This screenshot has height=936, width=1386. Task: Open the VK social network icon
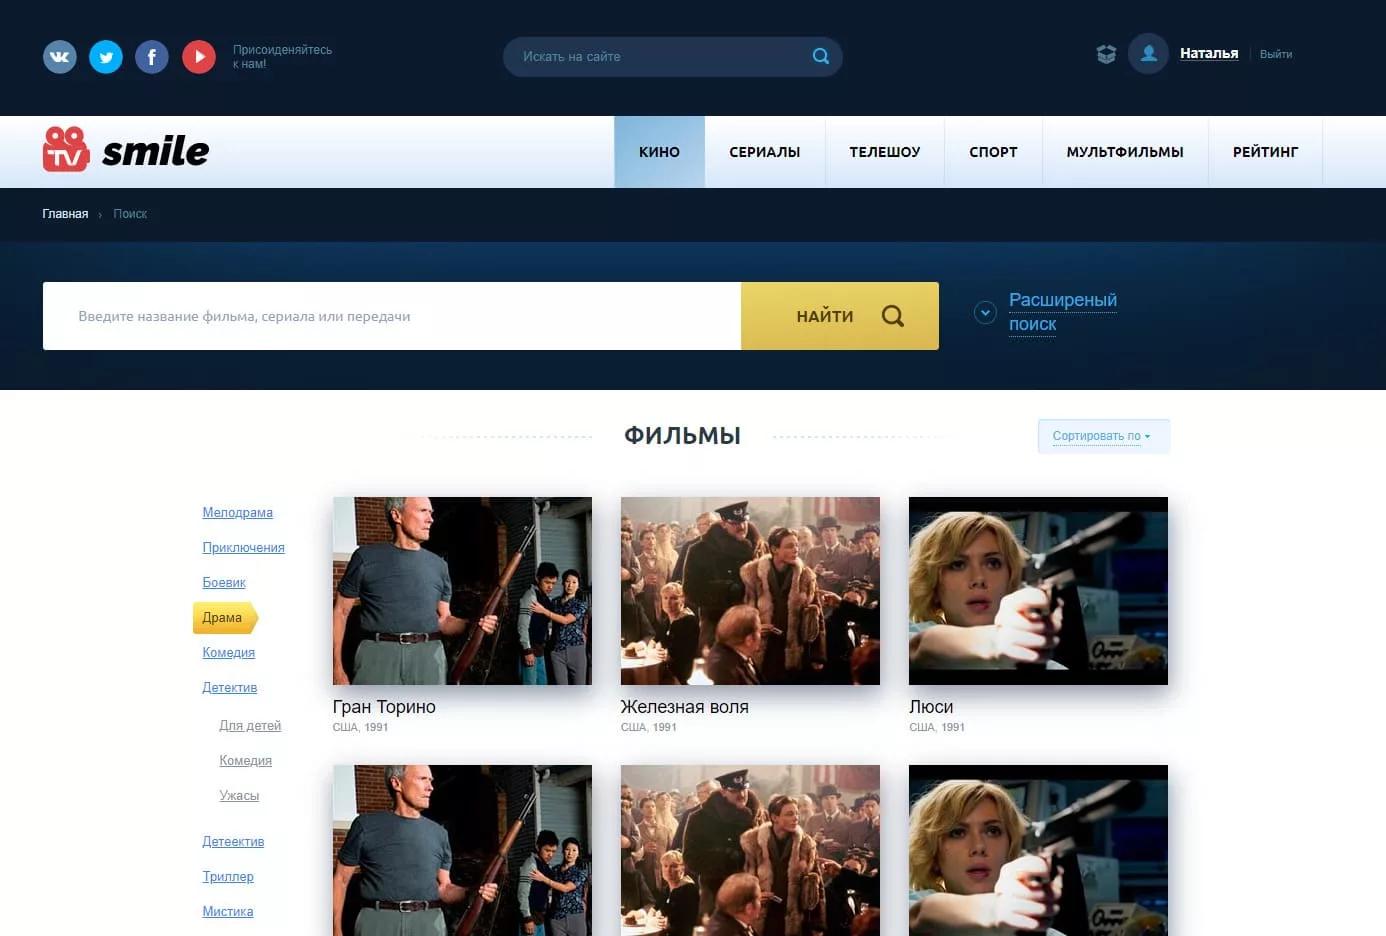click(60, 57)
